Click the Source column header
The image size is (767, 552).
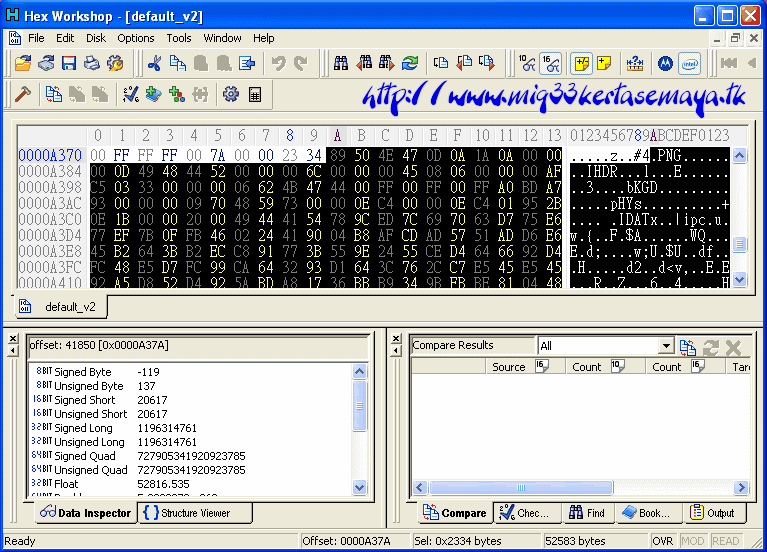coord(525,367)
